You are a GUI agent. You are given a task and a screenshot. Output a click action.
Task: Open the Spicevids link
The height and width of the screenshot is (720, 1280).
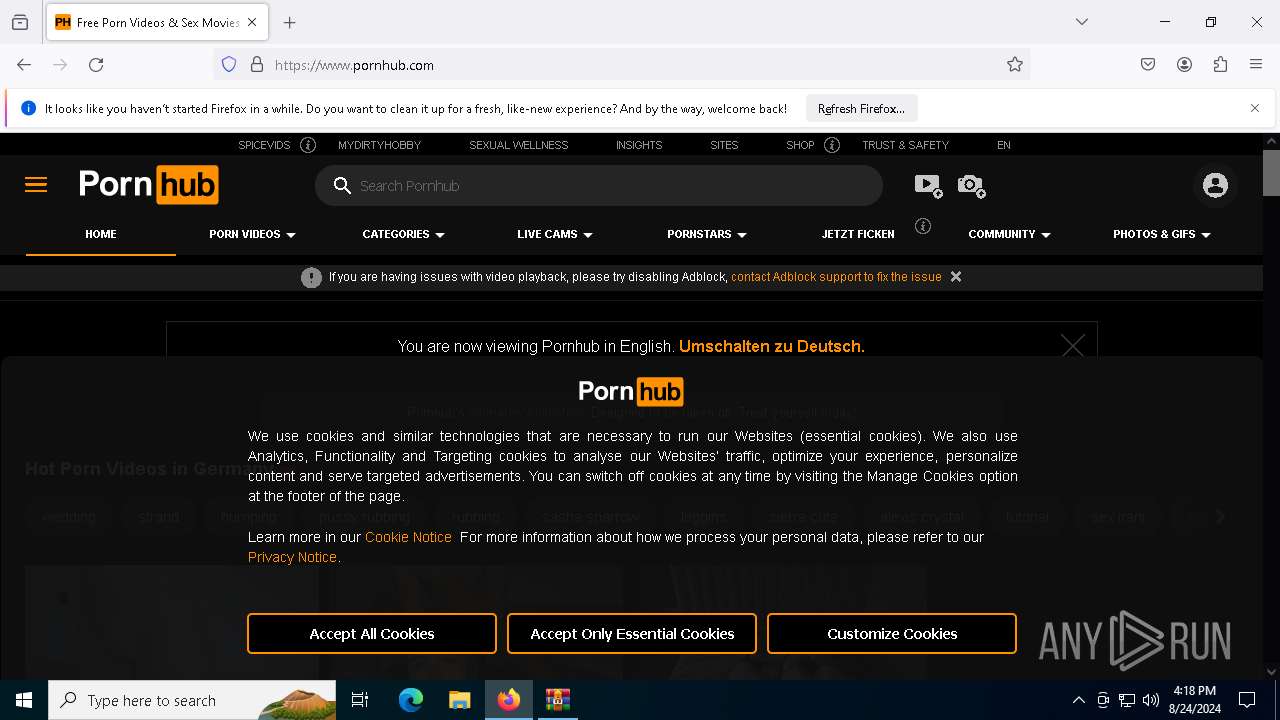click(264, 145)
